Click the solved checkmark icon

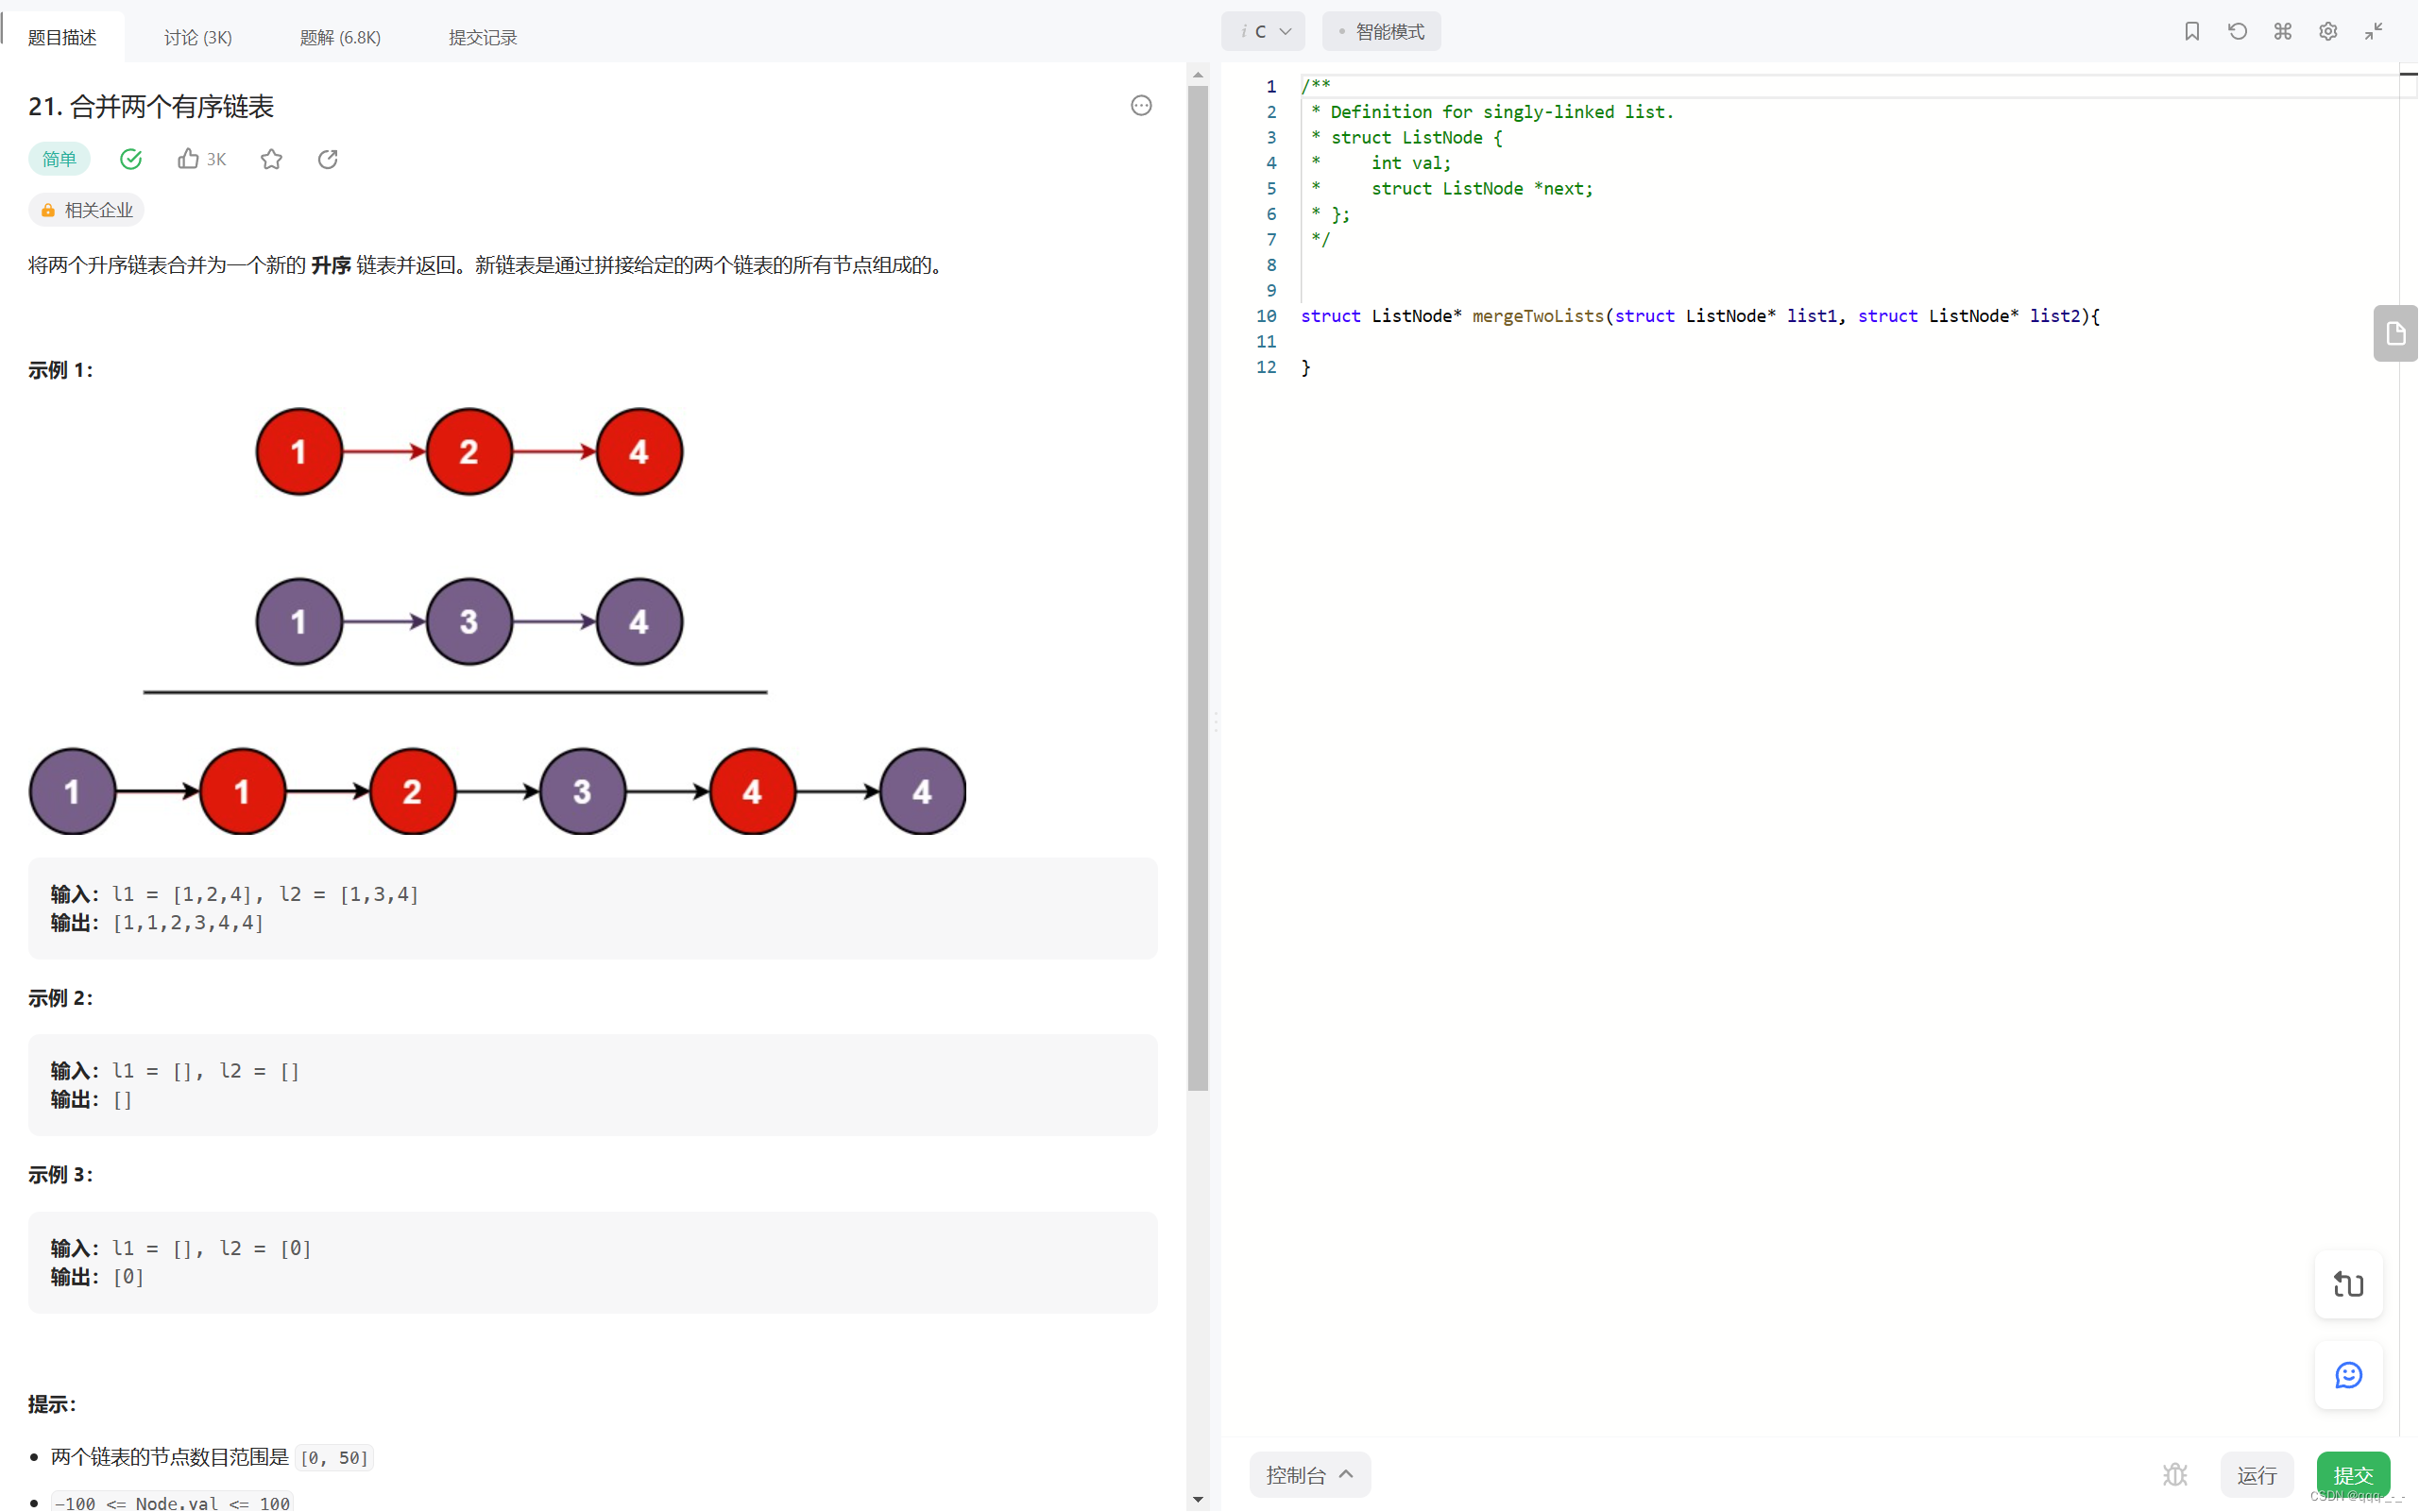tap(131, 159)
